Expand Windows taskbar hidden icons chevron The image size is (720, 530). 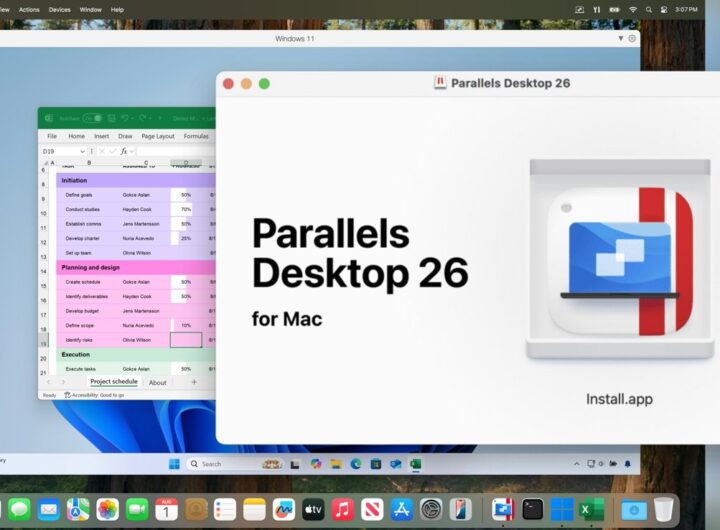point(577,464)
